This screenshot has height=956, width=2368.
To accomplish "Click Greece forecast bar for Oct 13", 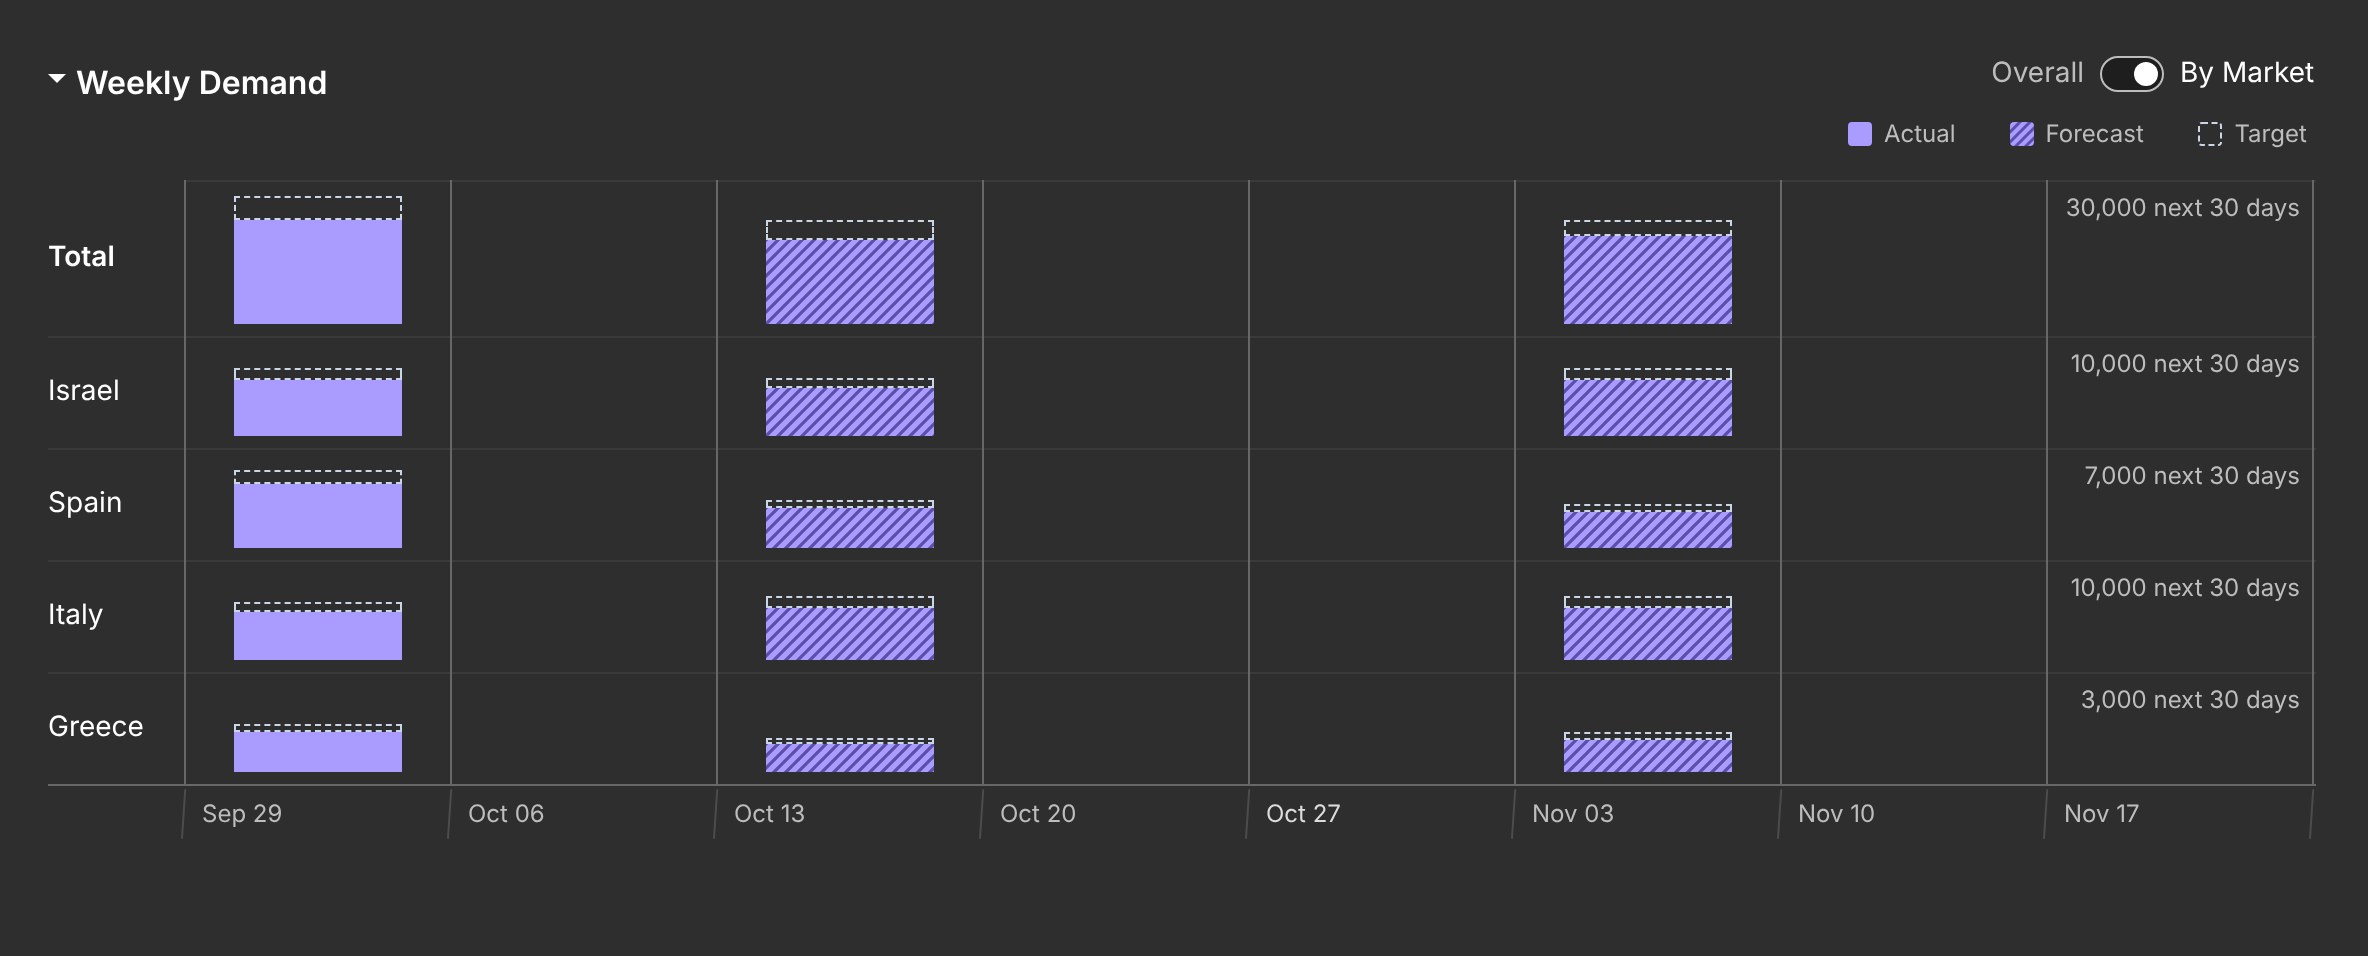I will click(x=850, y=757).
